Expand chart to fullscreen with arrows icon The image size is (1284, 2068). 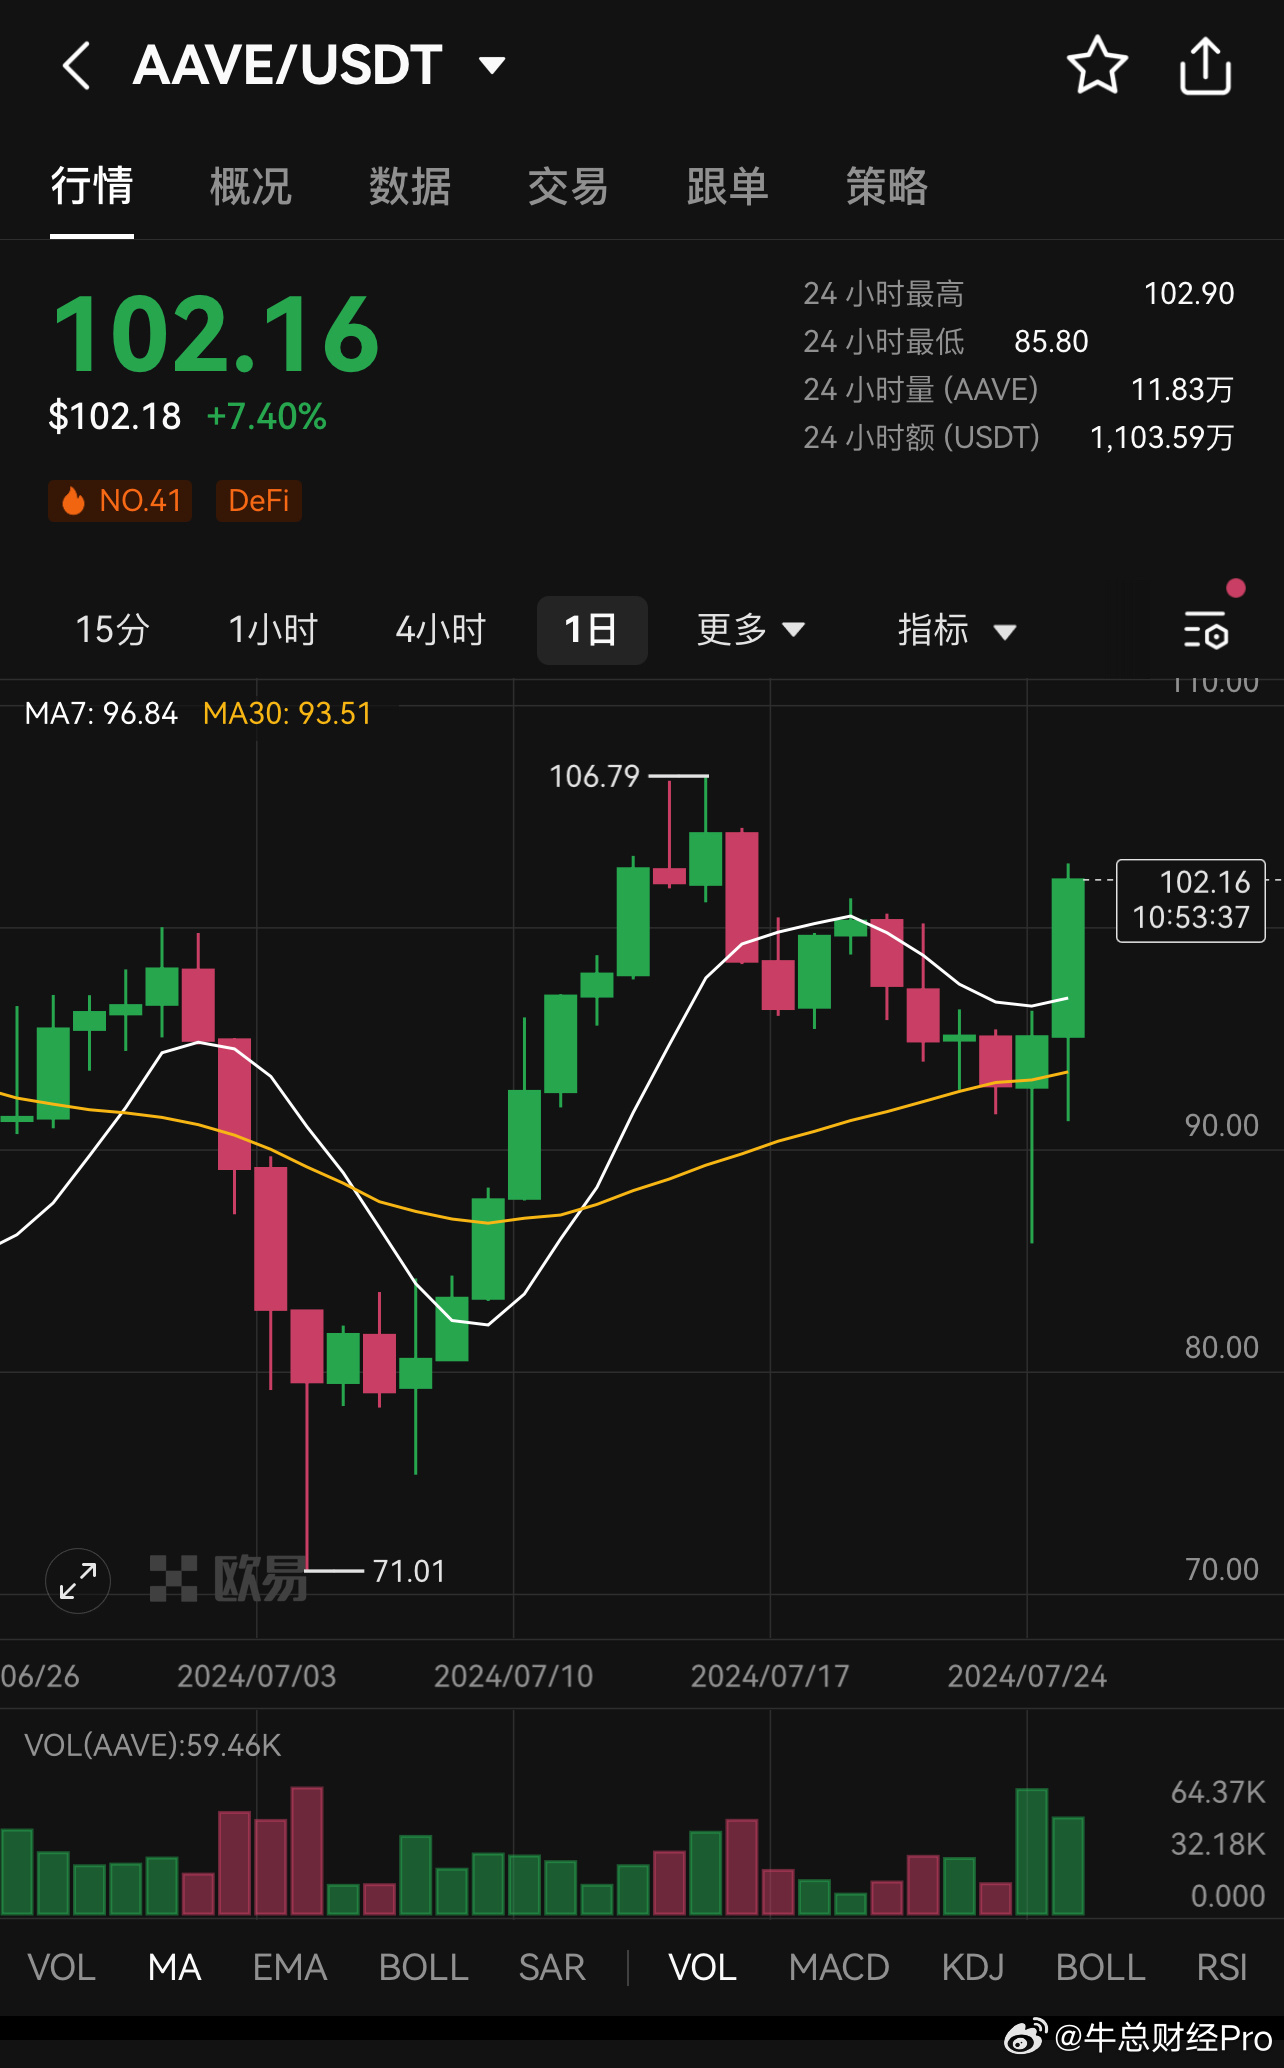78,1581
